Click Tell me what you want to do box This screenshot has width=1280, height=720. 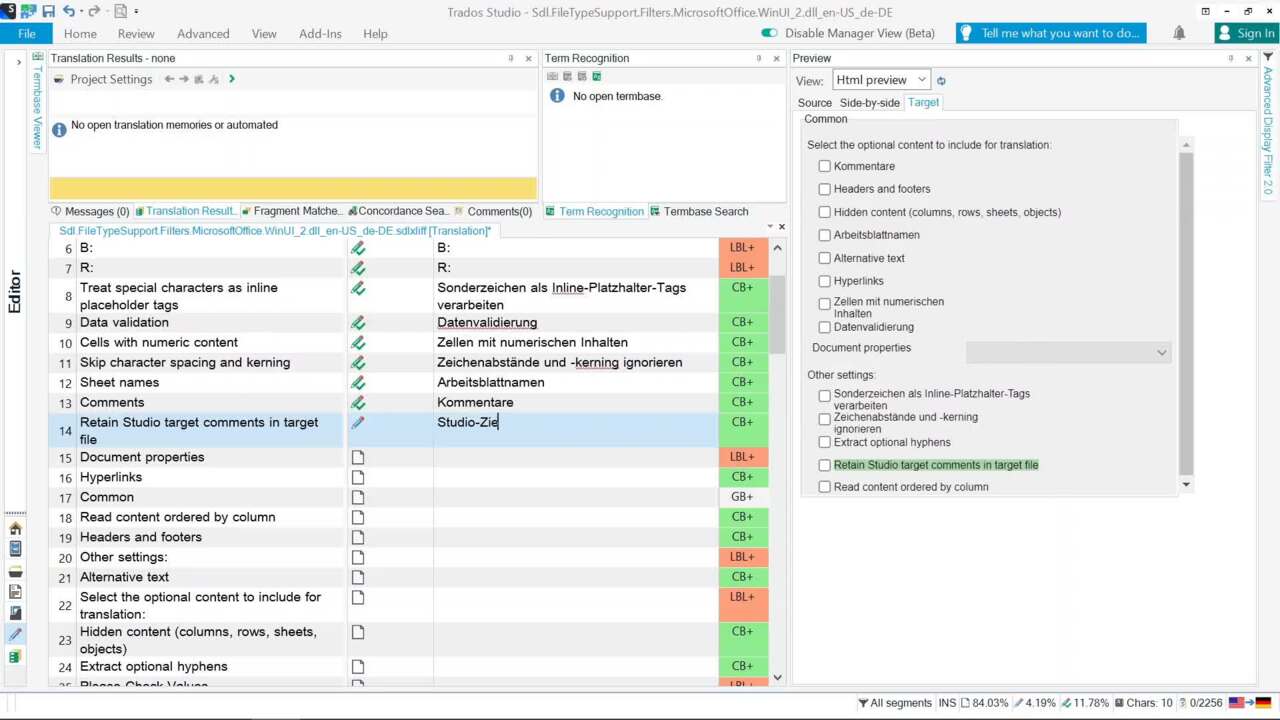pyautogui.click(x=1051, y=33)
